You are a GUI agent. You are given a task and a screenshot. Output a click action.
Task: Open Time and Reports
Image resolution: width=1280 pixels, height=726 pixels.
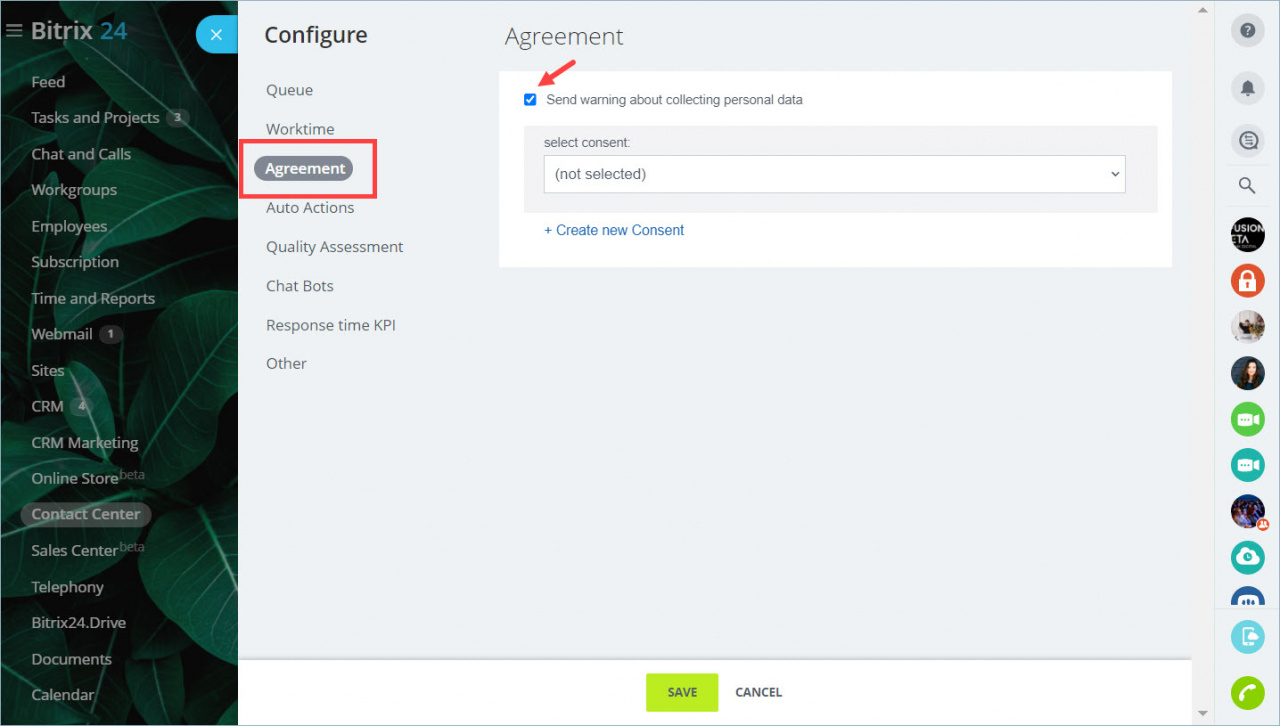(93, 298)
